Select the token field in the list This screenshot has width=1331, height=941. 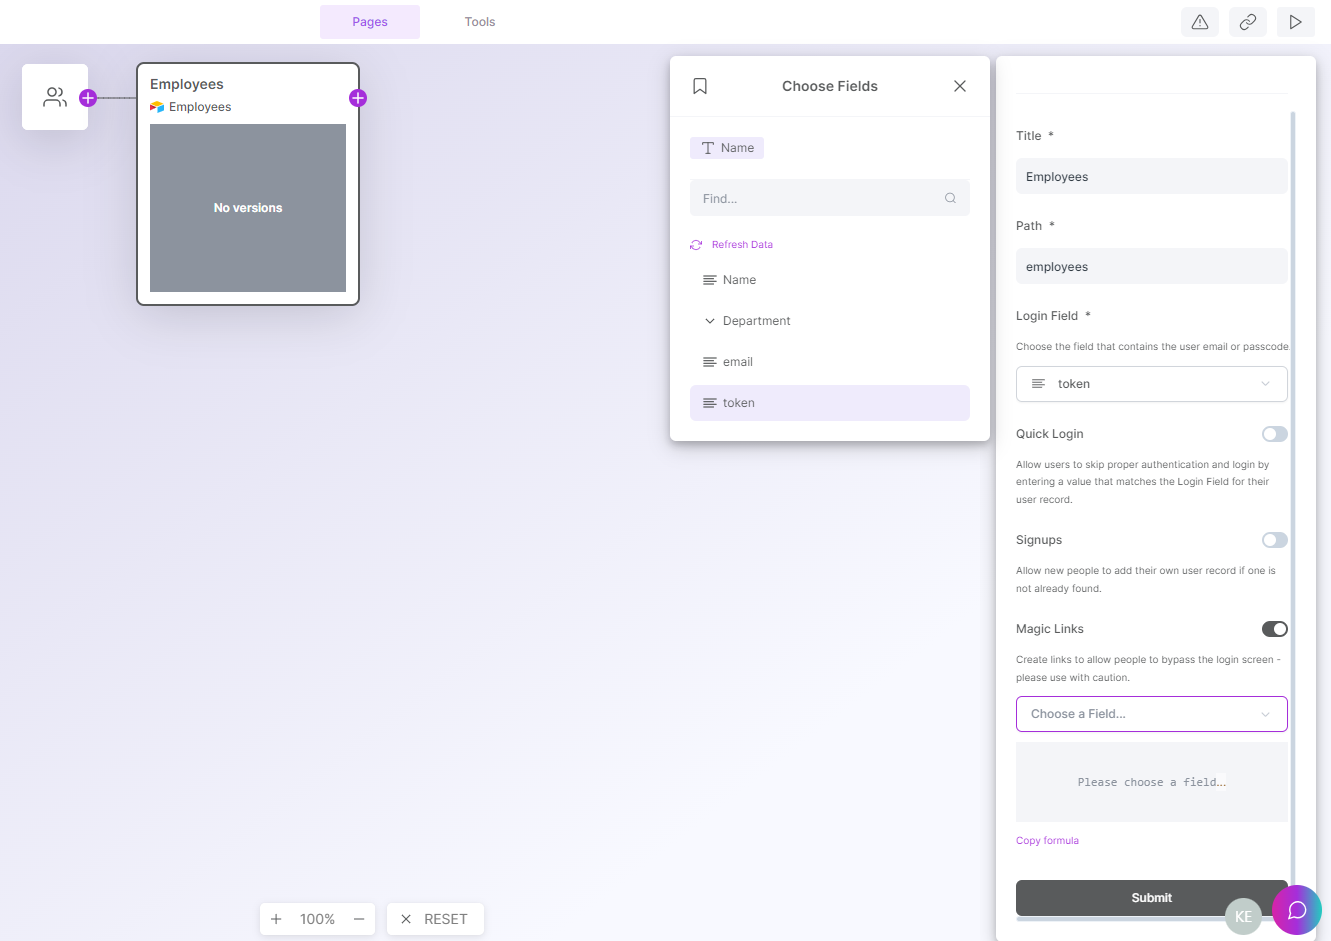[830, 403]
